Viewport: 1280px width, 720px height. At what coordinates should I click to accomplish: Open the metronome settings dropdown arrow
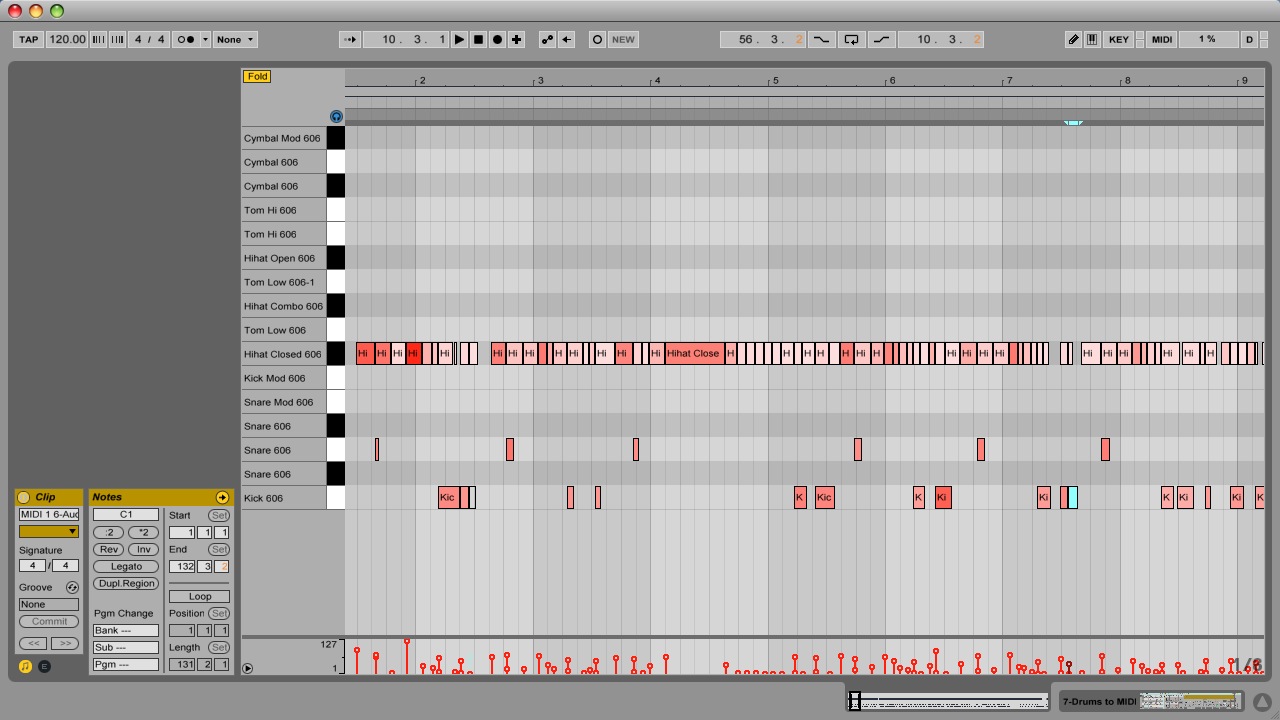[x=206, y=40]
